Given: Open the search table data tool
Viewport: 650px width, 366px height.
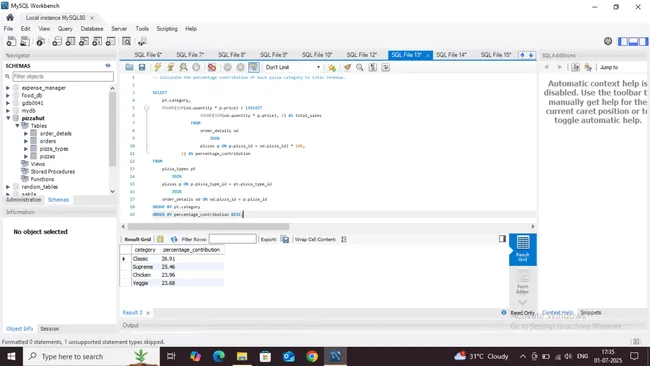Looking at the screenshot, I should tap(126, 41).
